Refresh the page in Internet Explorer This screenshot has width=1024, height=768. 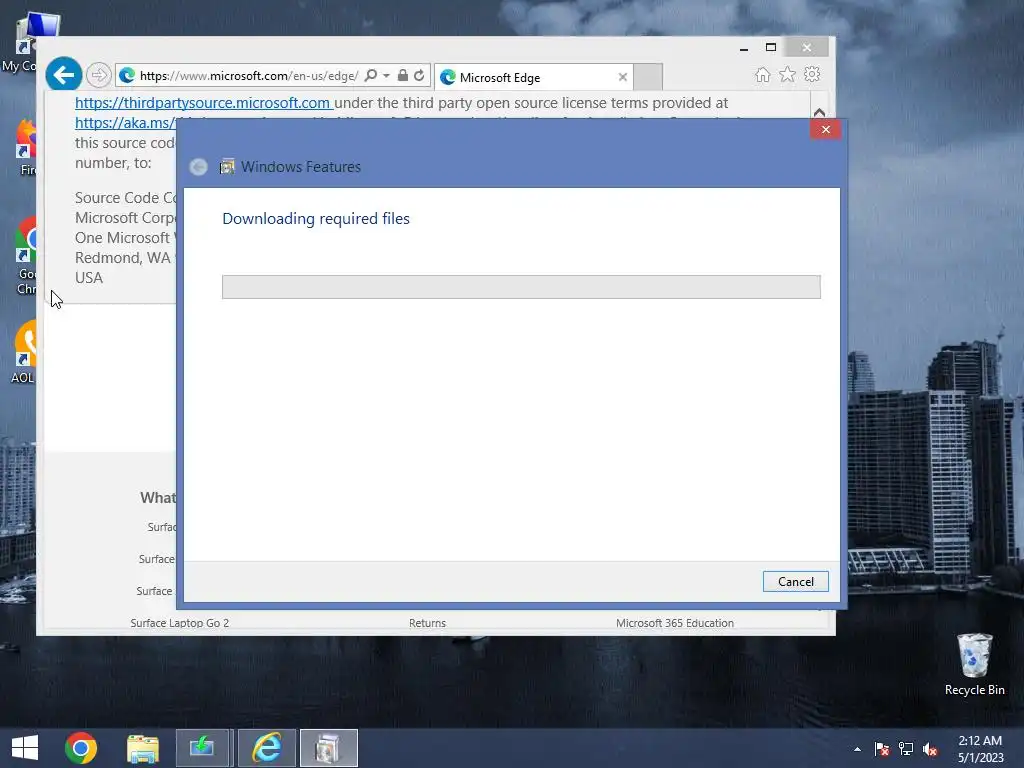419,75
